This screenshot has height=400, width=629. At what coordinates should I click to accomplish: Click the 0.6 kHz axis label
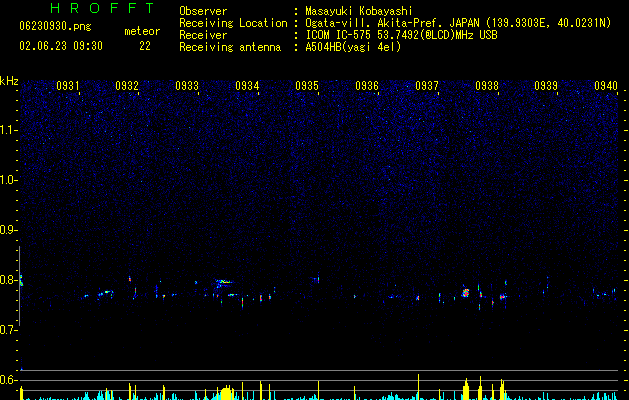pos(8,380)
